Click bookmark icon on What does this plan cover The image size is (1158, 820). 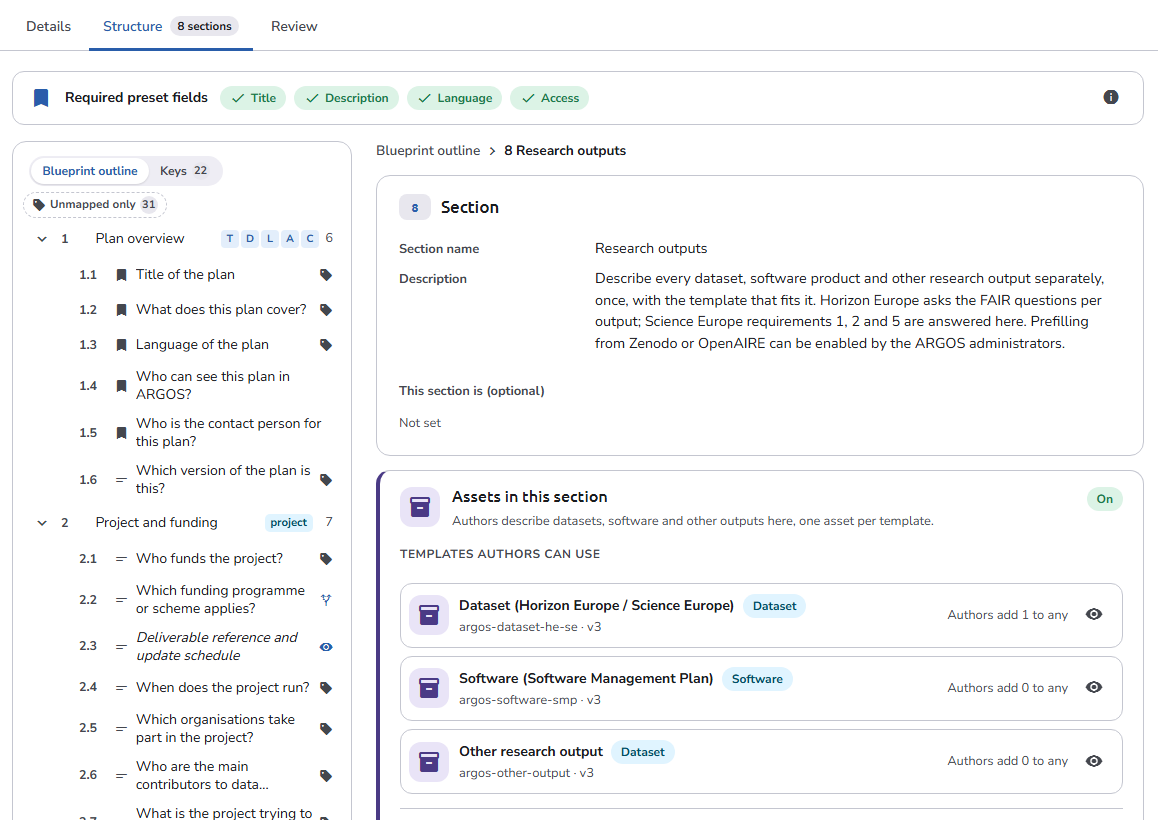(x=121, y=310)
